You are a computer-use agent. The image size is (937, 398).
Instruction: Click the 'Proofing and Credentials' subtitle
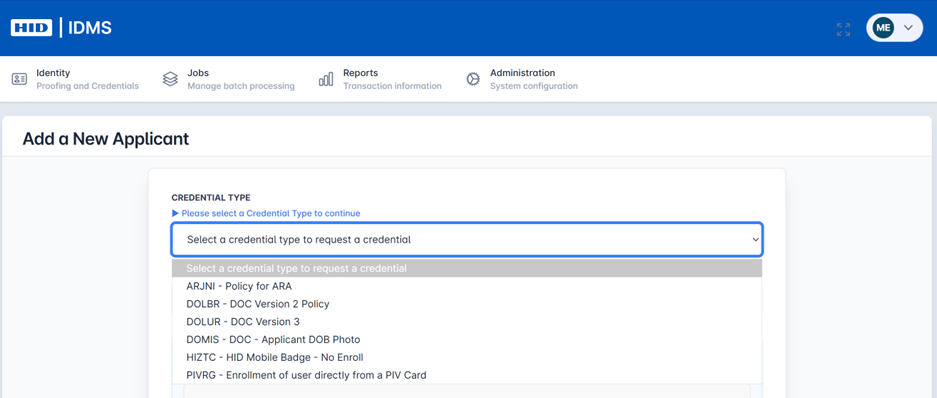click(x=87, y=86)
